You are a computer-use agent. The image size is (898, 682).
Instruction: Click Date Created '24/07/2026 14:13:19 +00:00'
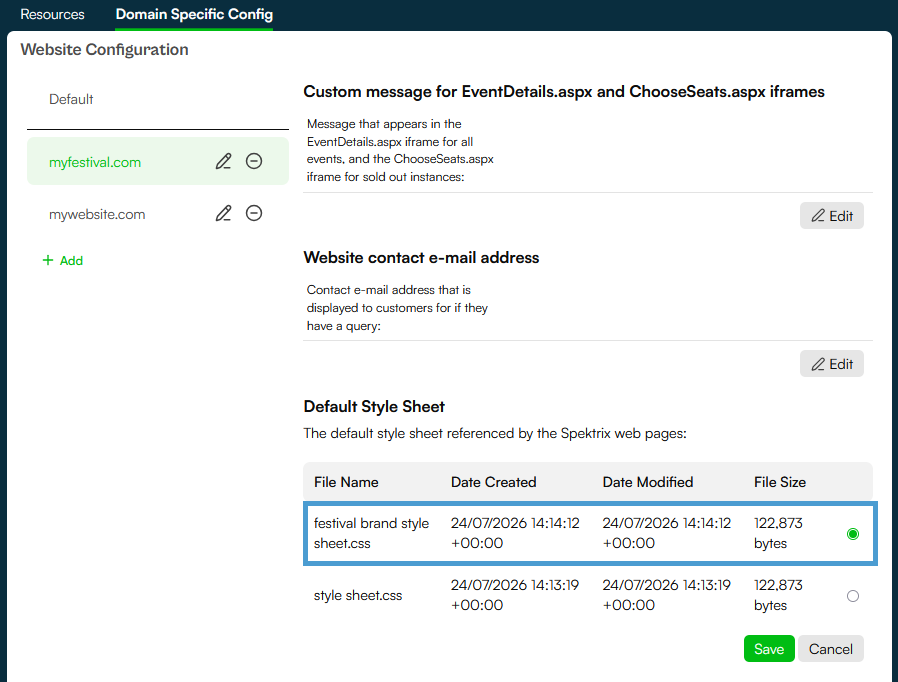click(x=515, y=595)
